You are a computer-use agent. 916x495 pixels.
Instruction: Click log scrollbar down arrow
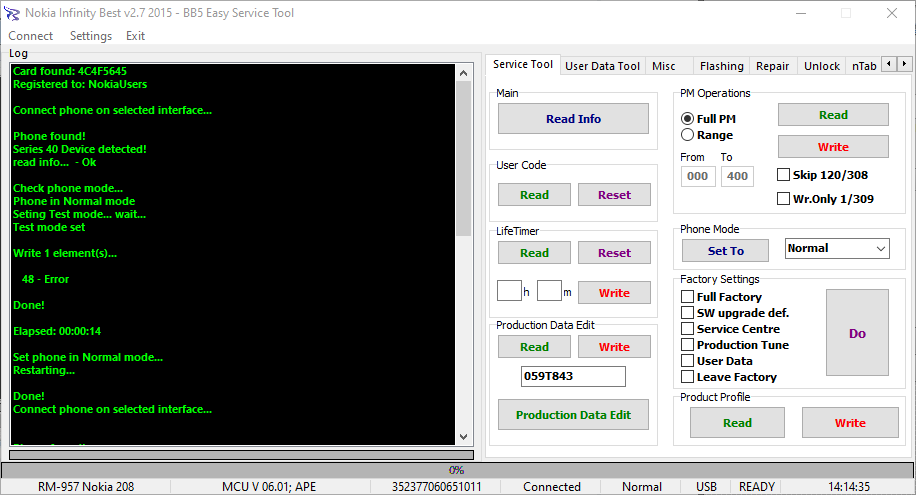pyautogui.click(x=463, y=437)
